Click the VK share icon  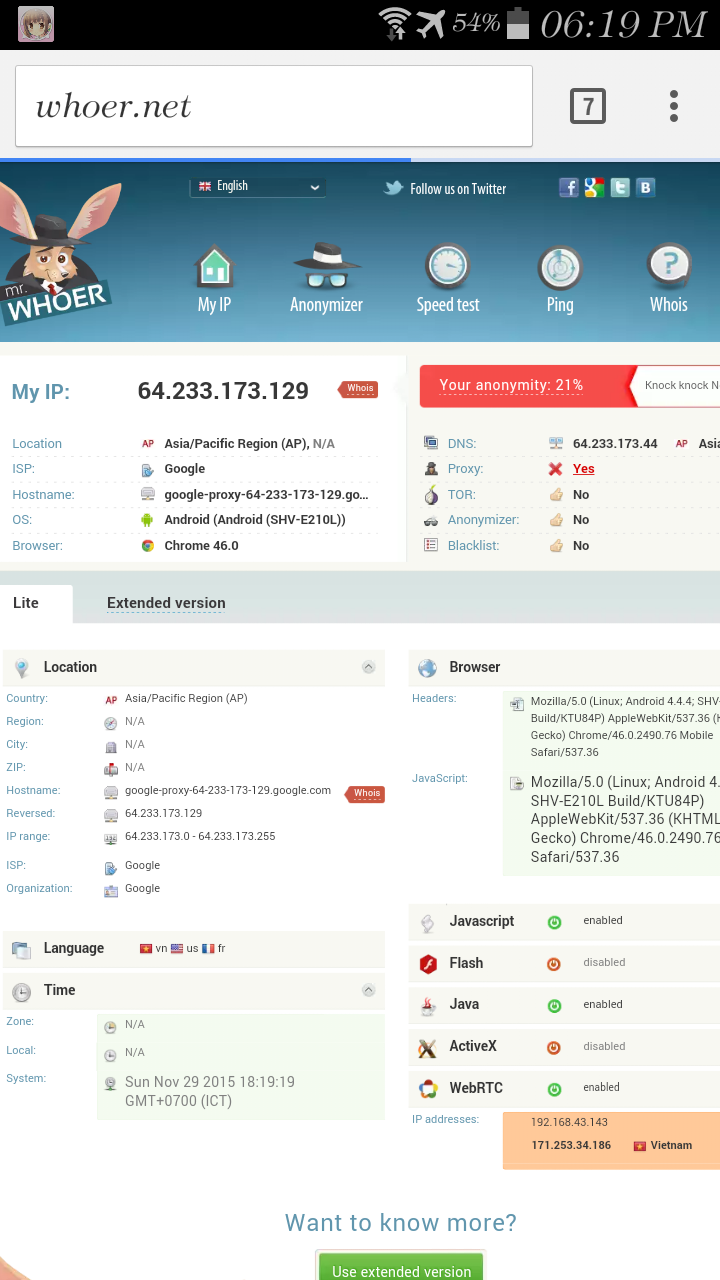(646, 187)
